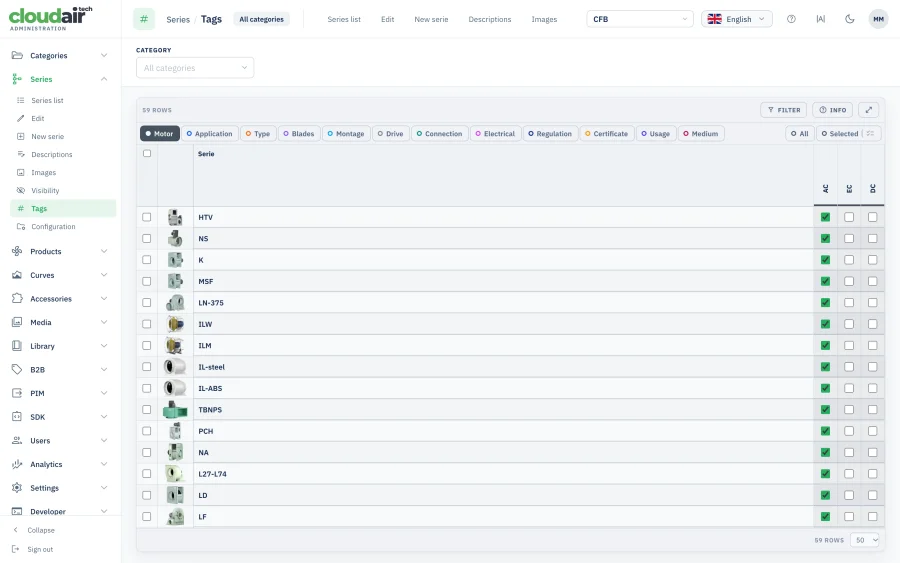This screenshot has width=900, height=563.
Task: Click the Series branch icon in sidebar
Action: pyautogui.click(x=17, y=79)
